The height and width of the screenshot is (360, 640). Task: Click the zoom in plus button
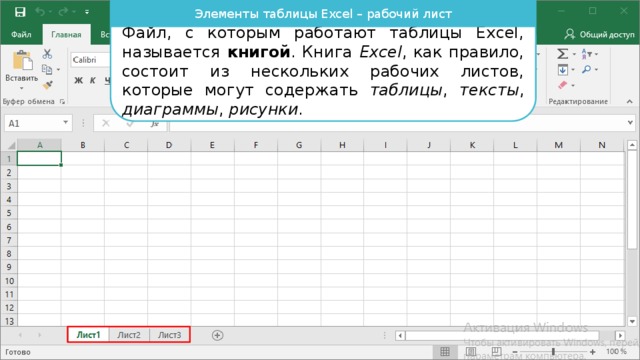click(592, 352)
